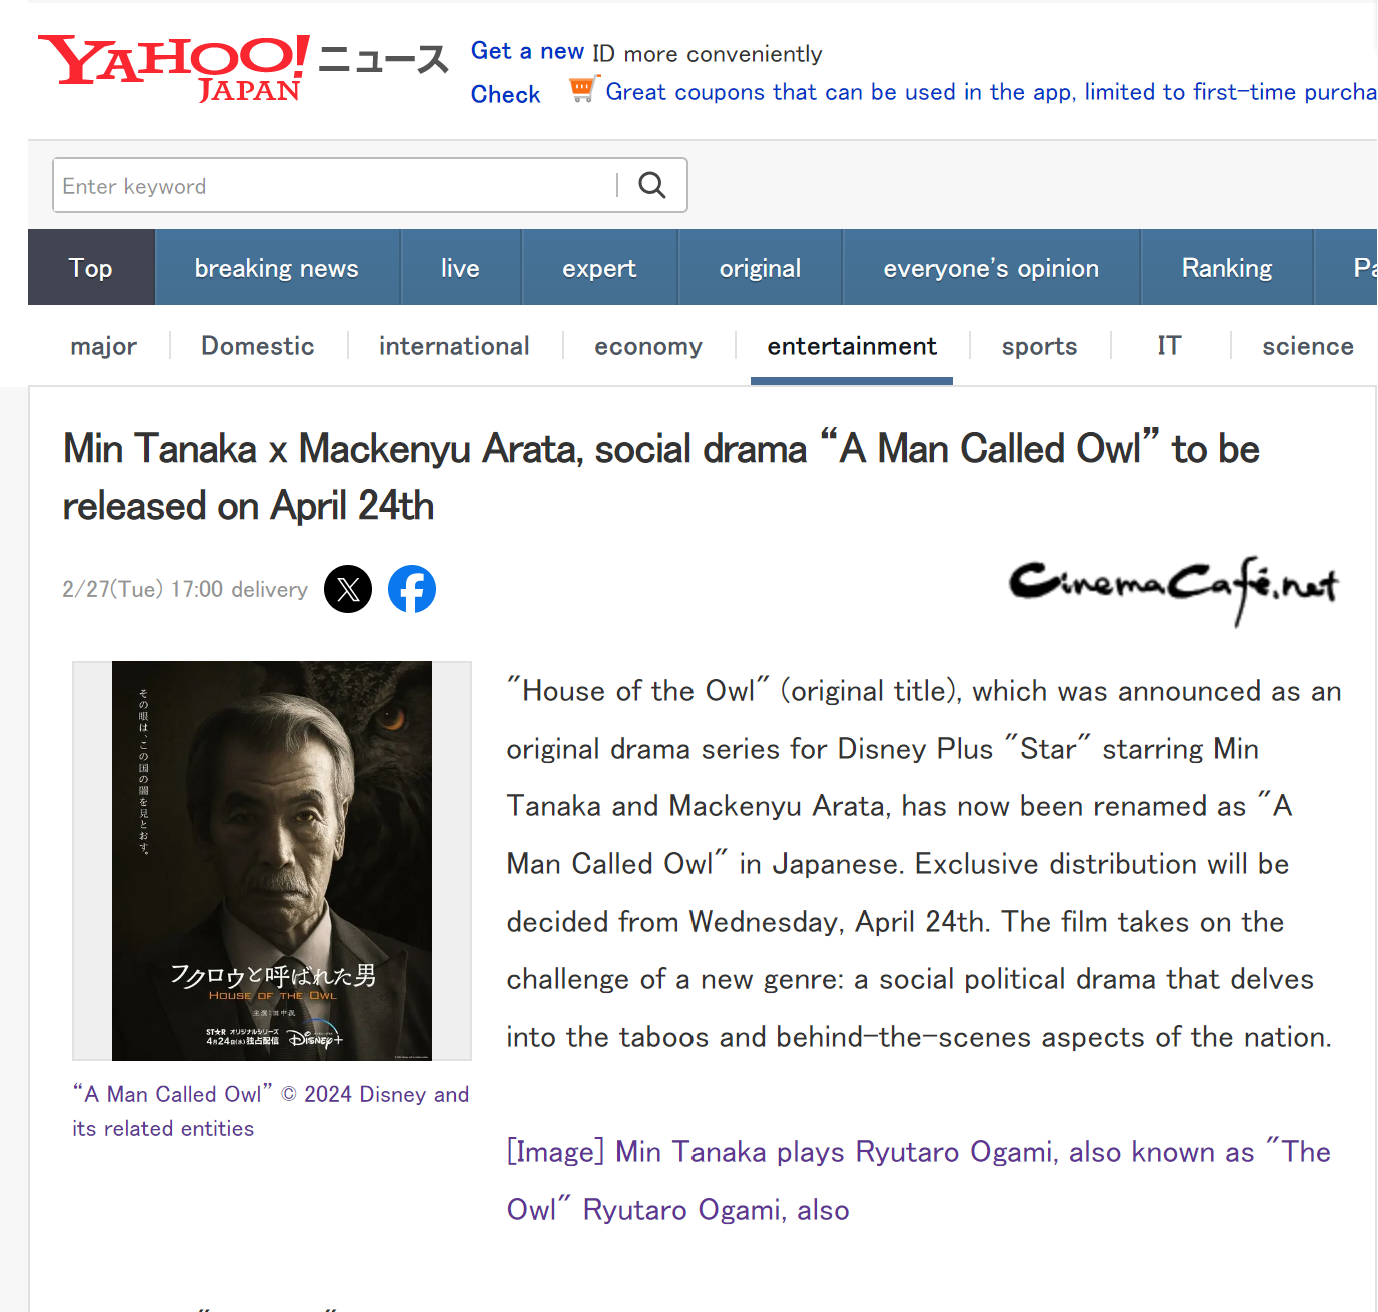Focus the Enter keyword search field
1378x1312 pixels.
pos(335,185)
